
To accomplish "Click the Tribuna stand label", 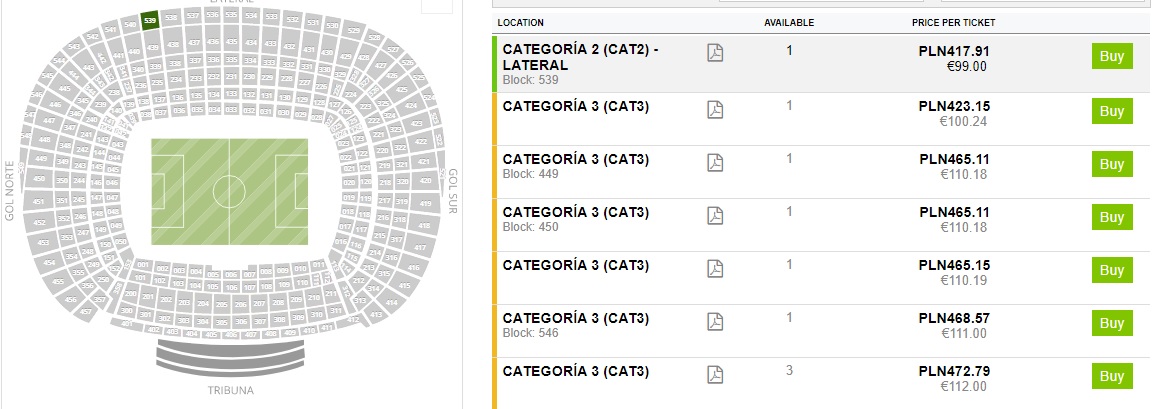I will point(231,390).
